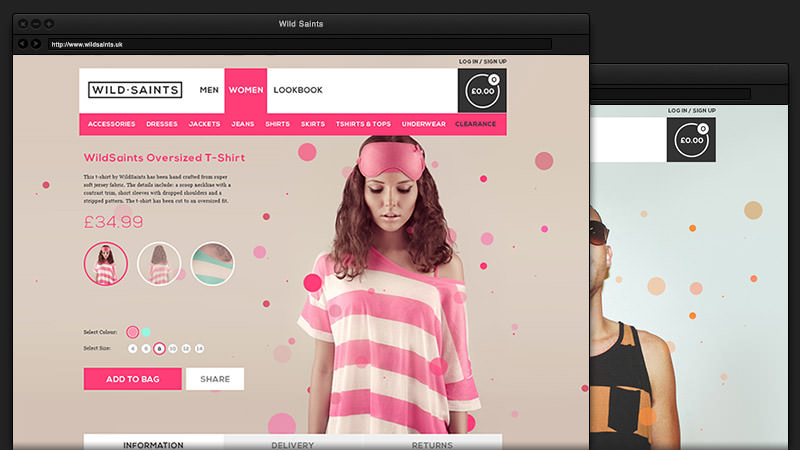Click LOG IN / SIGN UP in background window
800x450 pixels.
click(691, 110)
